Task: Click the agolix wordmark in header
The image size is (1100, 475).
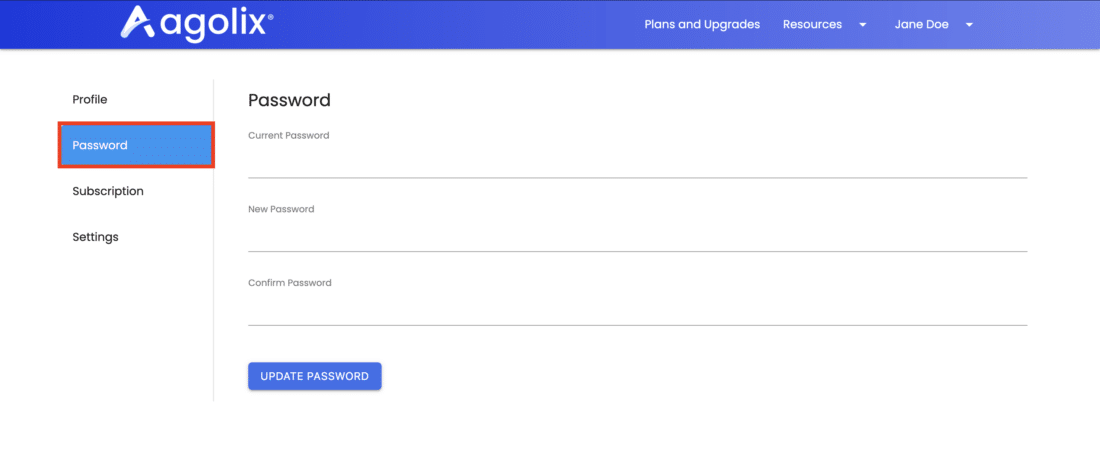Action: click(211, 25)
